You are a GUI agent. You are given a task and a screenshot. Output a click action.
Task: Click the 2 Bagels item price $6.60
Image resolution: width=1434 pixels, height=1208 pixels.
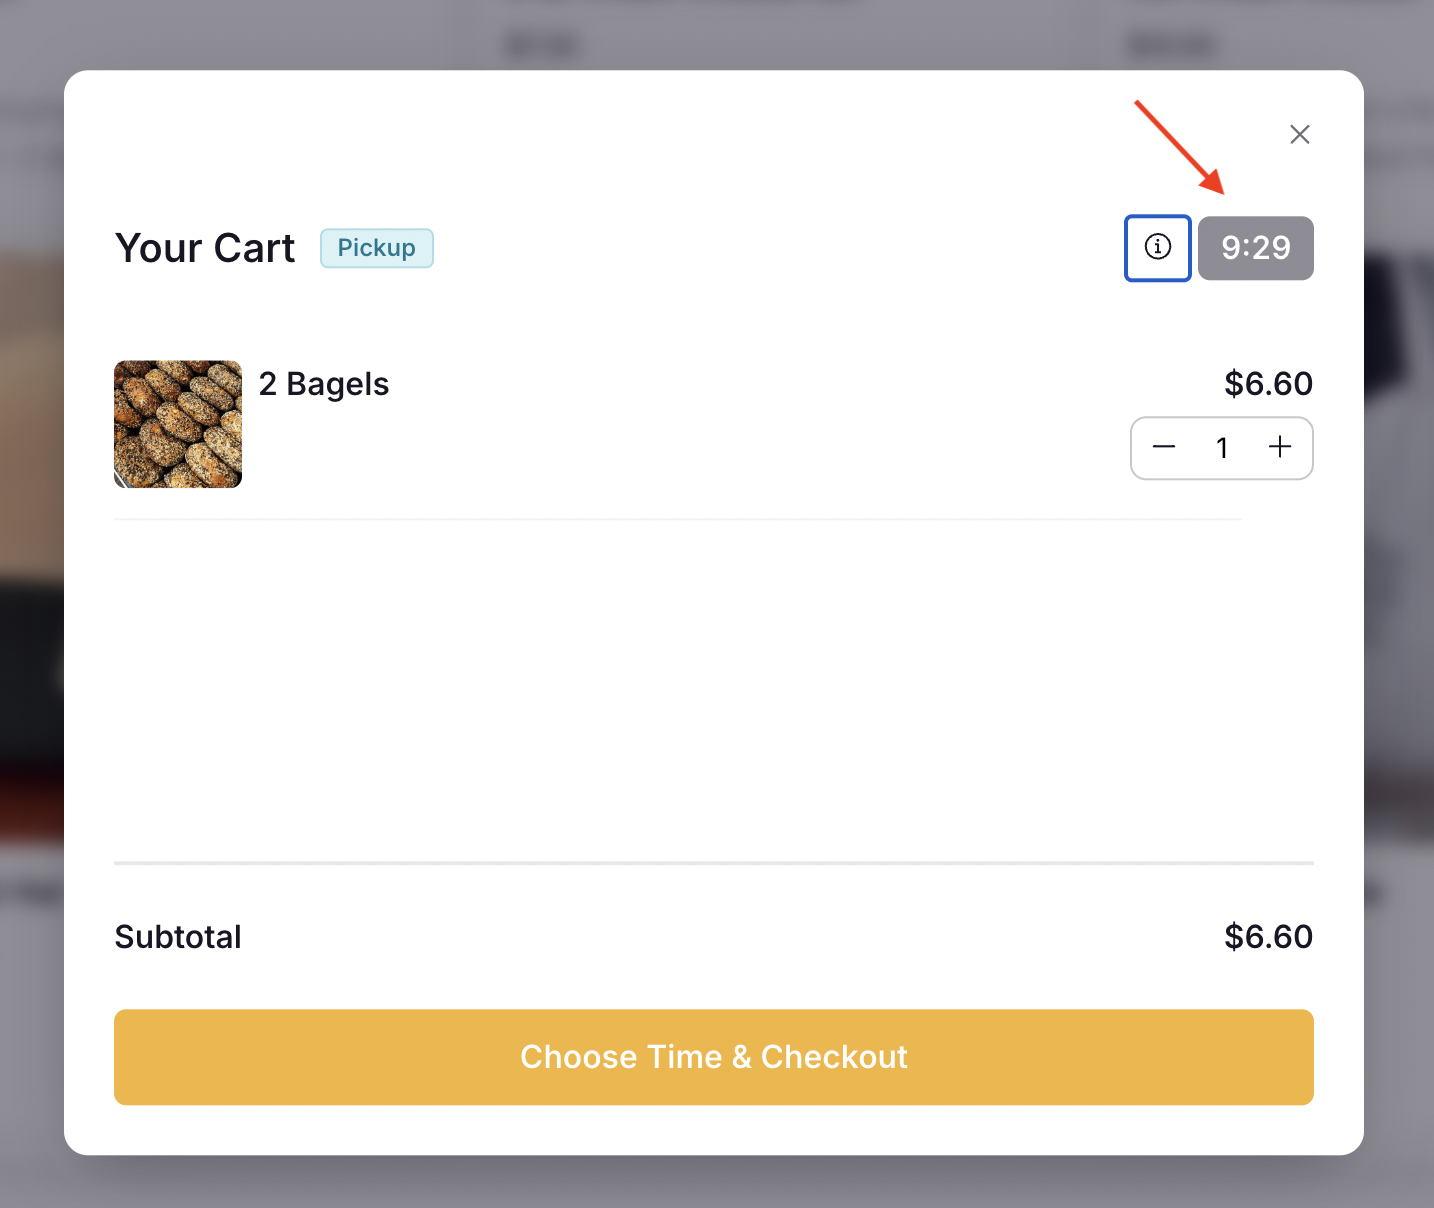point(1268,384)
